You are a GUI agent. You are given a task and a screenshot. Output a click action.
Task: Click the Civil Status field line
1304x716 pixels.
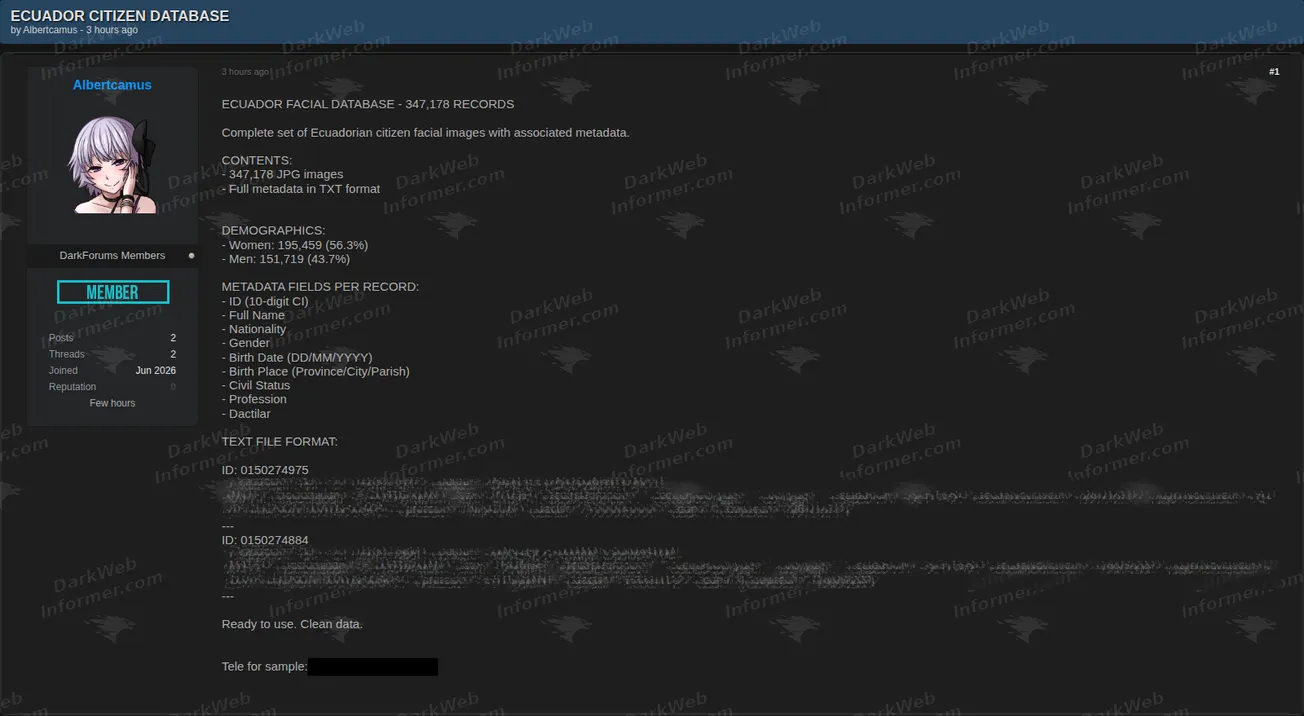256,385
